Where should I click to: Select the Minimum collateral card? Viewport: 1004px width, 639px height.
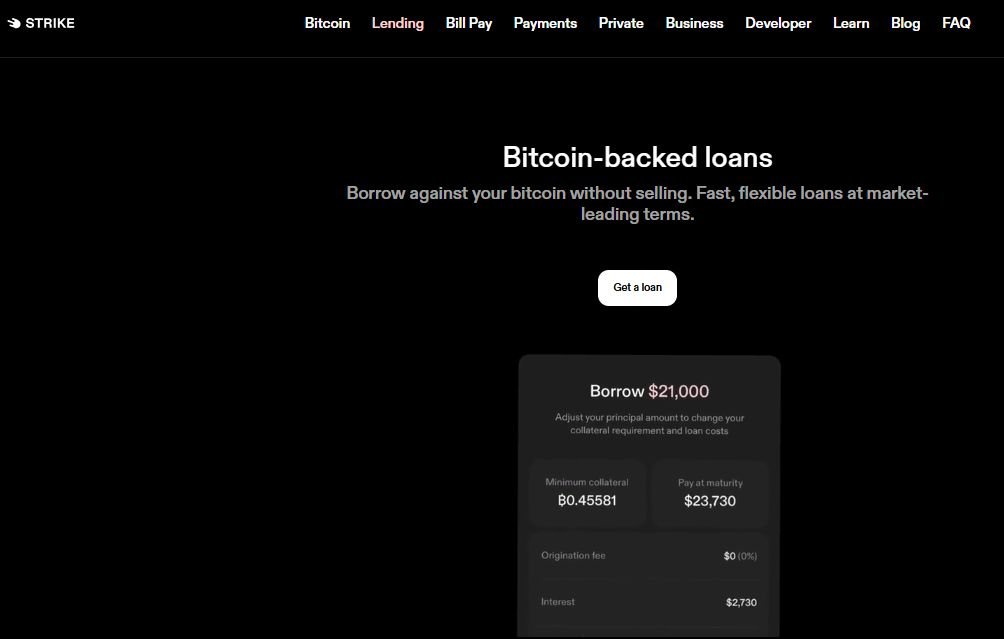(x=587, y=492)
